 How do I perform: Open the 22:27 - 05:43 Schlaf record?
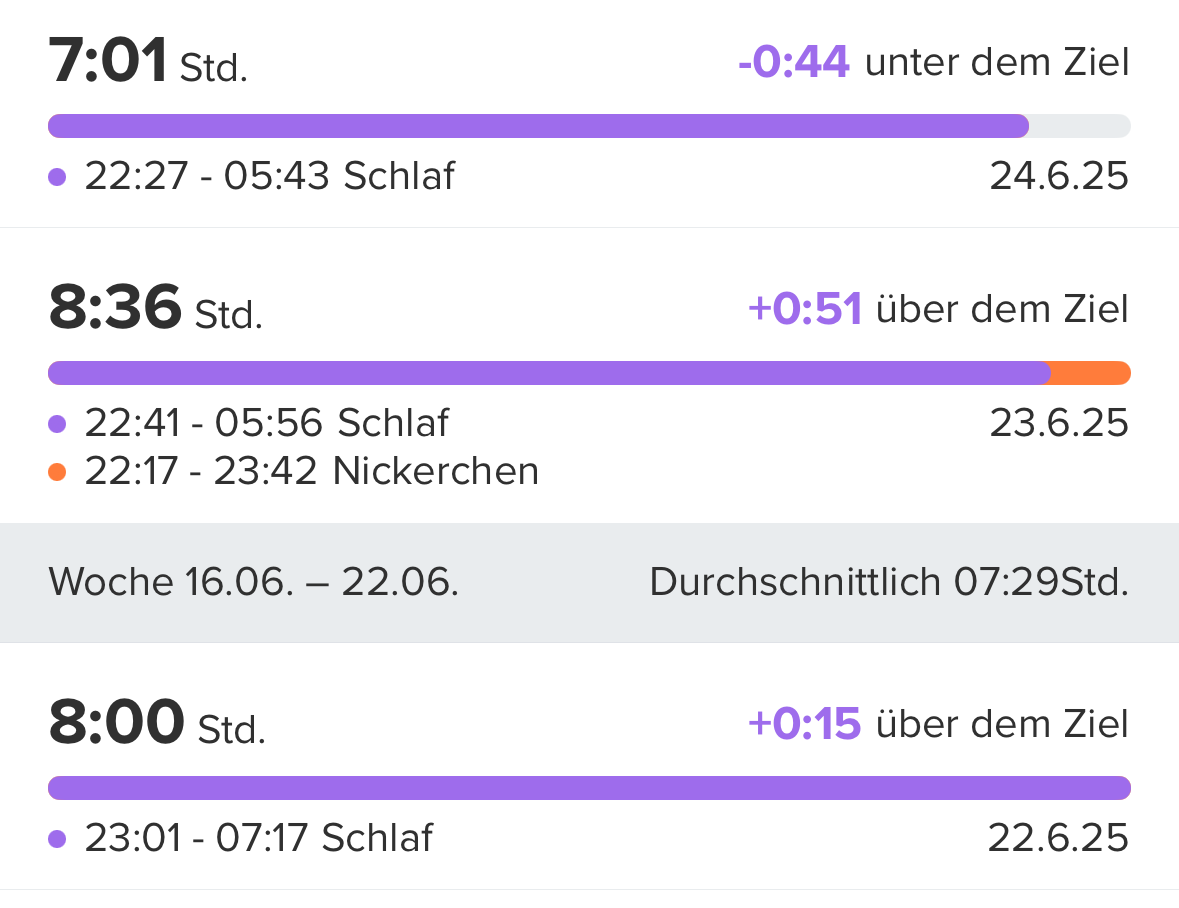[269, 176]
